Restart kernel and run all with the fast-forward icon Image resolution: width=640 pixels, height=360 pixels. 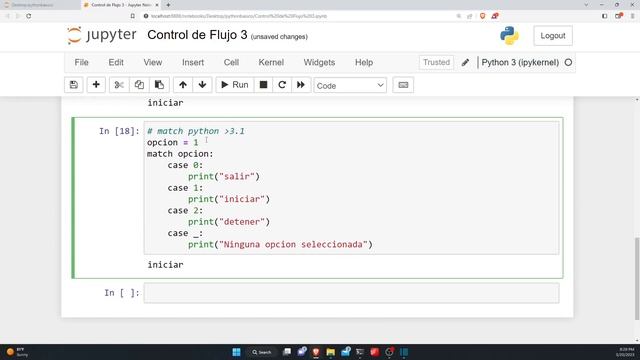pos(301,85)
